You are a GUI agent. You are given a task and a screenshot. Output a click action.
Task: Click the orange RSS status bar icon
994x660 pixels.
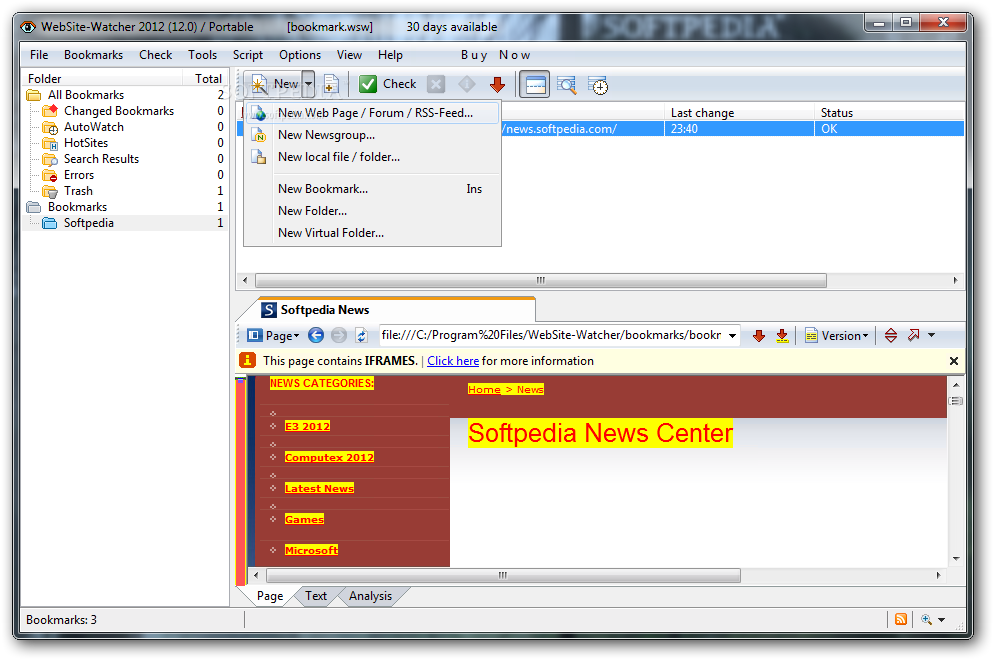pyautogui.click(x=900, y=619)
